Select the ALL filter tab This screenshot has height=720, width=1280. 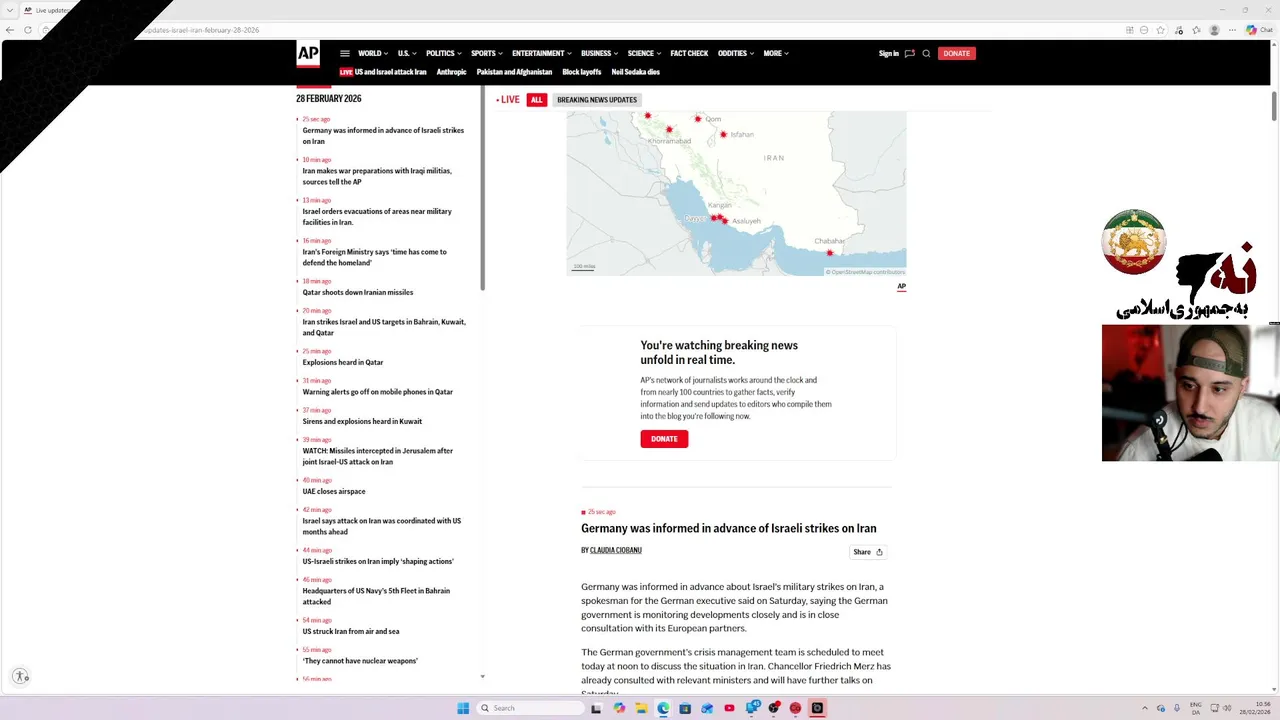pos(537,100)
